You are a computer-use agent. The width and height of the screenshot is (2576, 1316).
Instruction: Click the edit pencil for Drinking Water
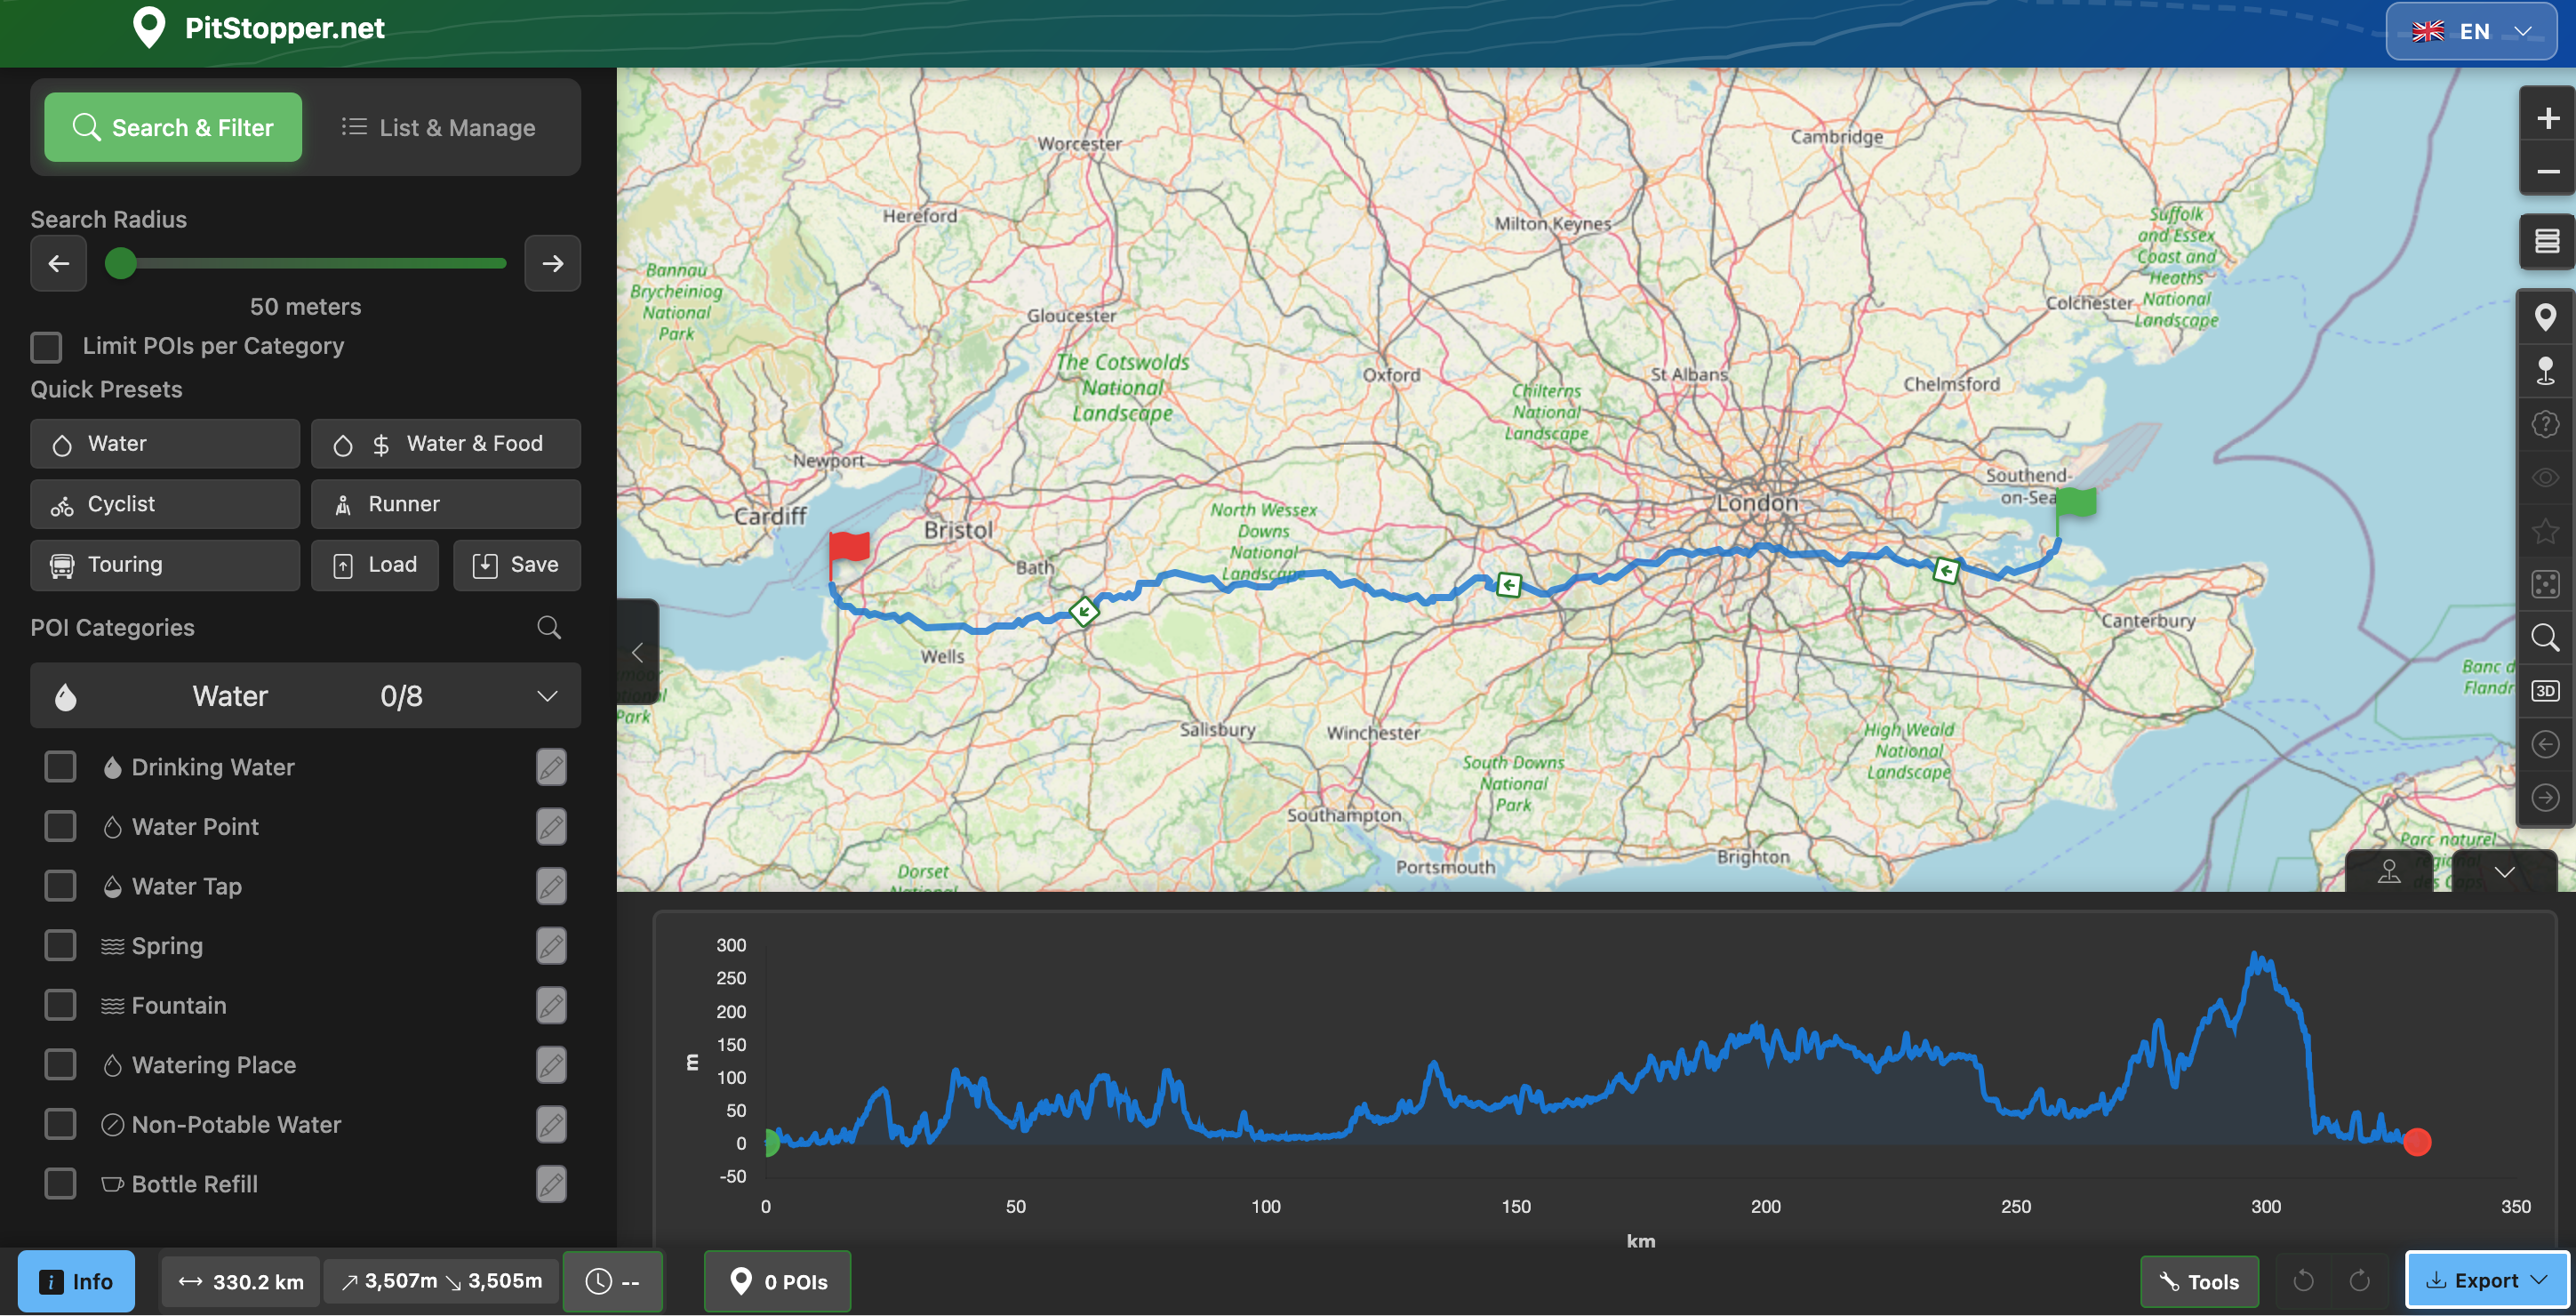[x=551, y=767]
